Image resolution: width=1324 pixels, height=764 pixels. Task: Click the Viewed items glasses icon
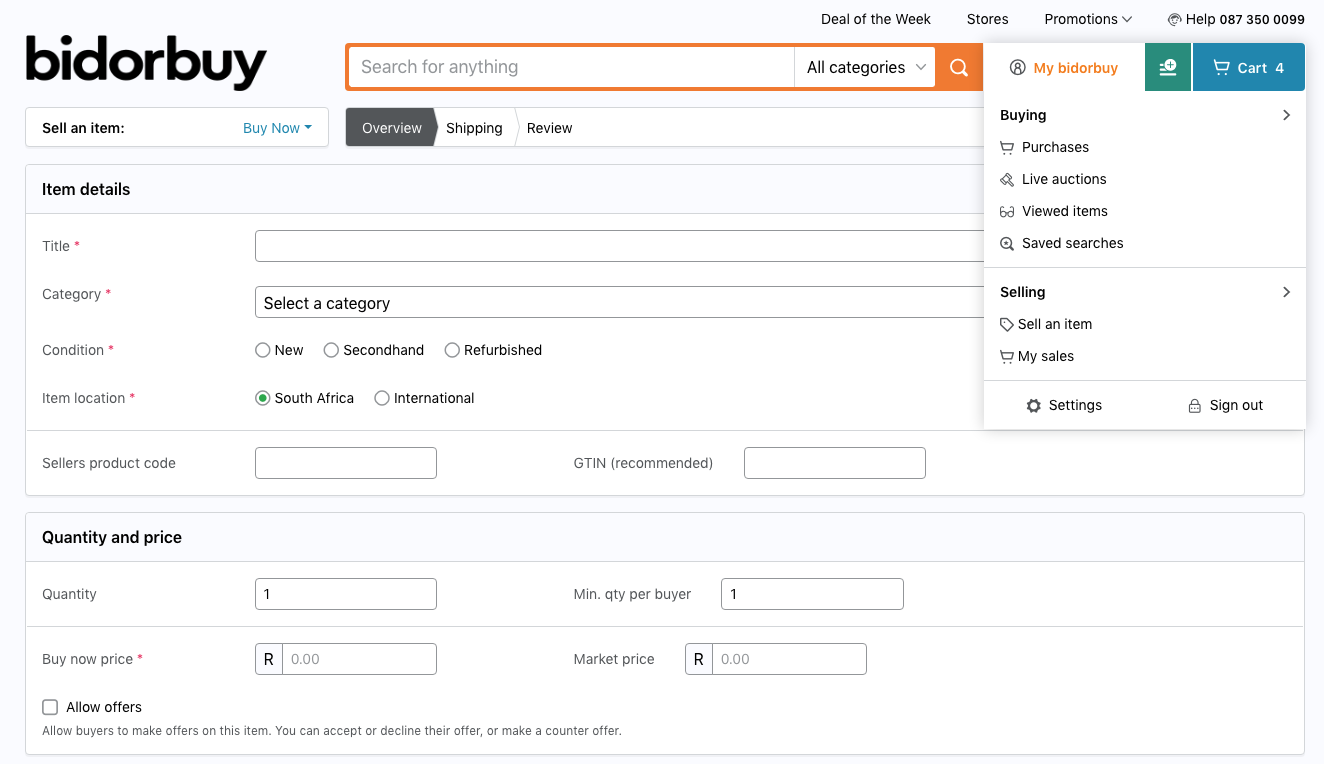[x=1007, y=211]
